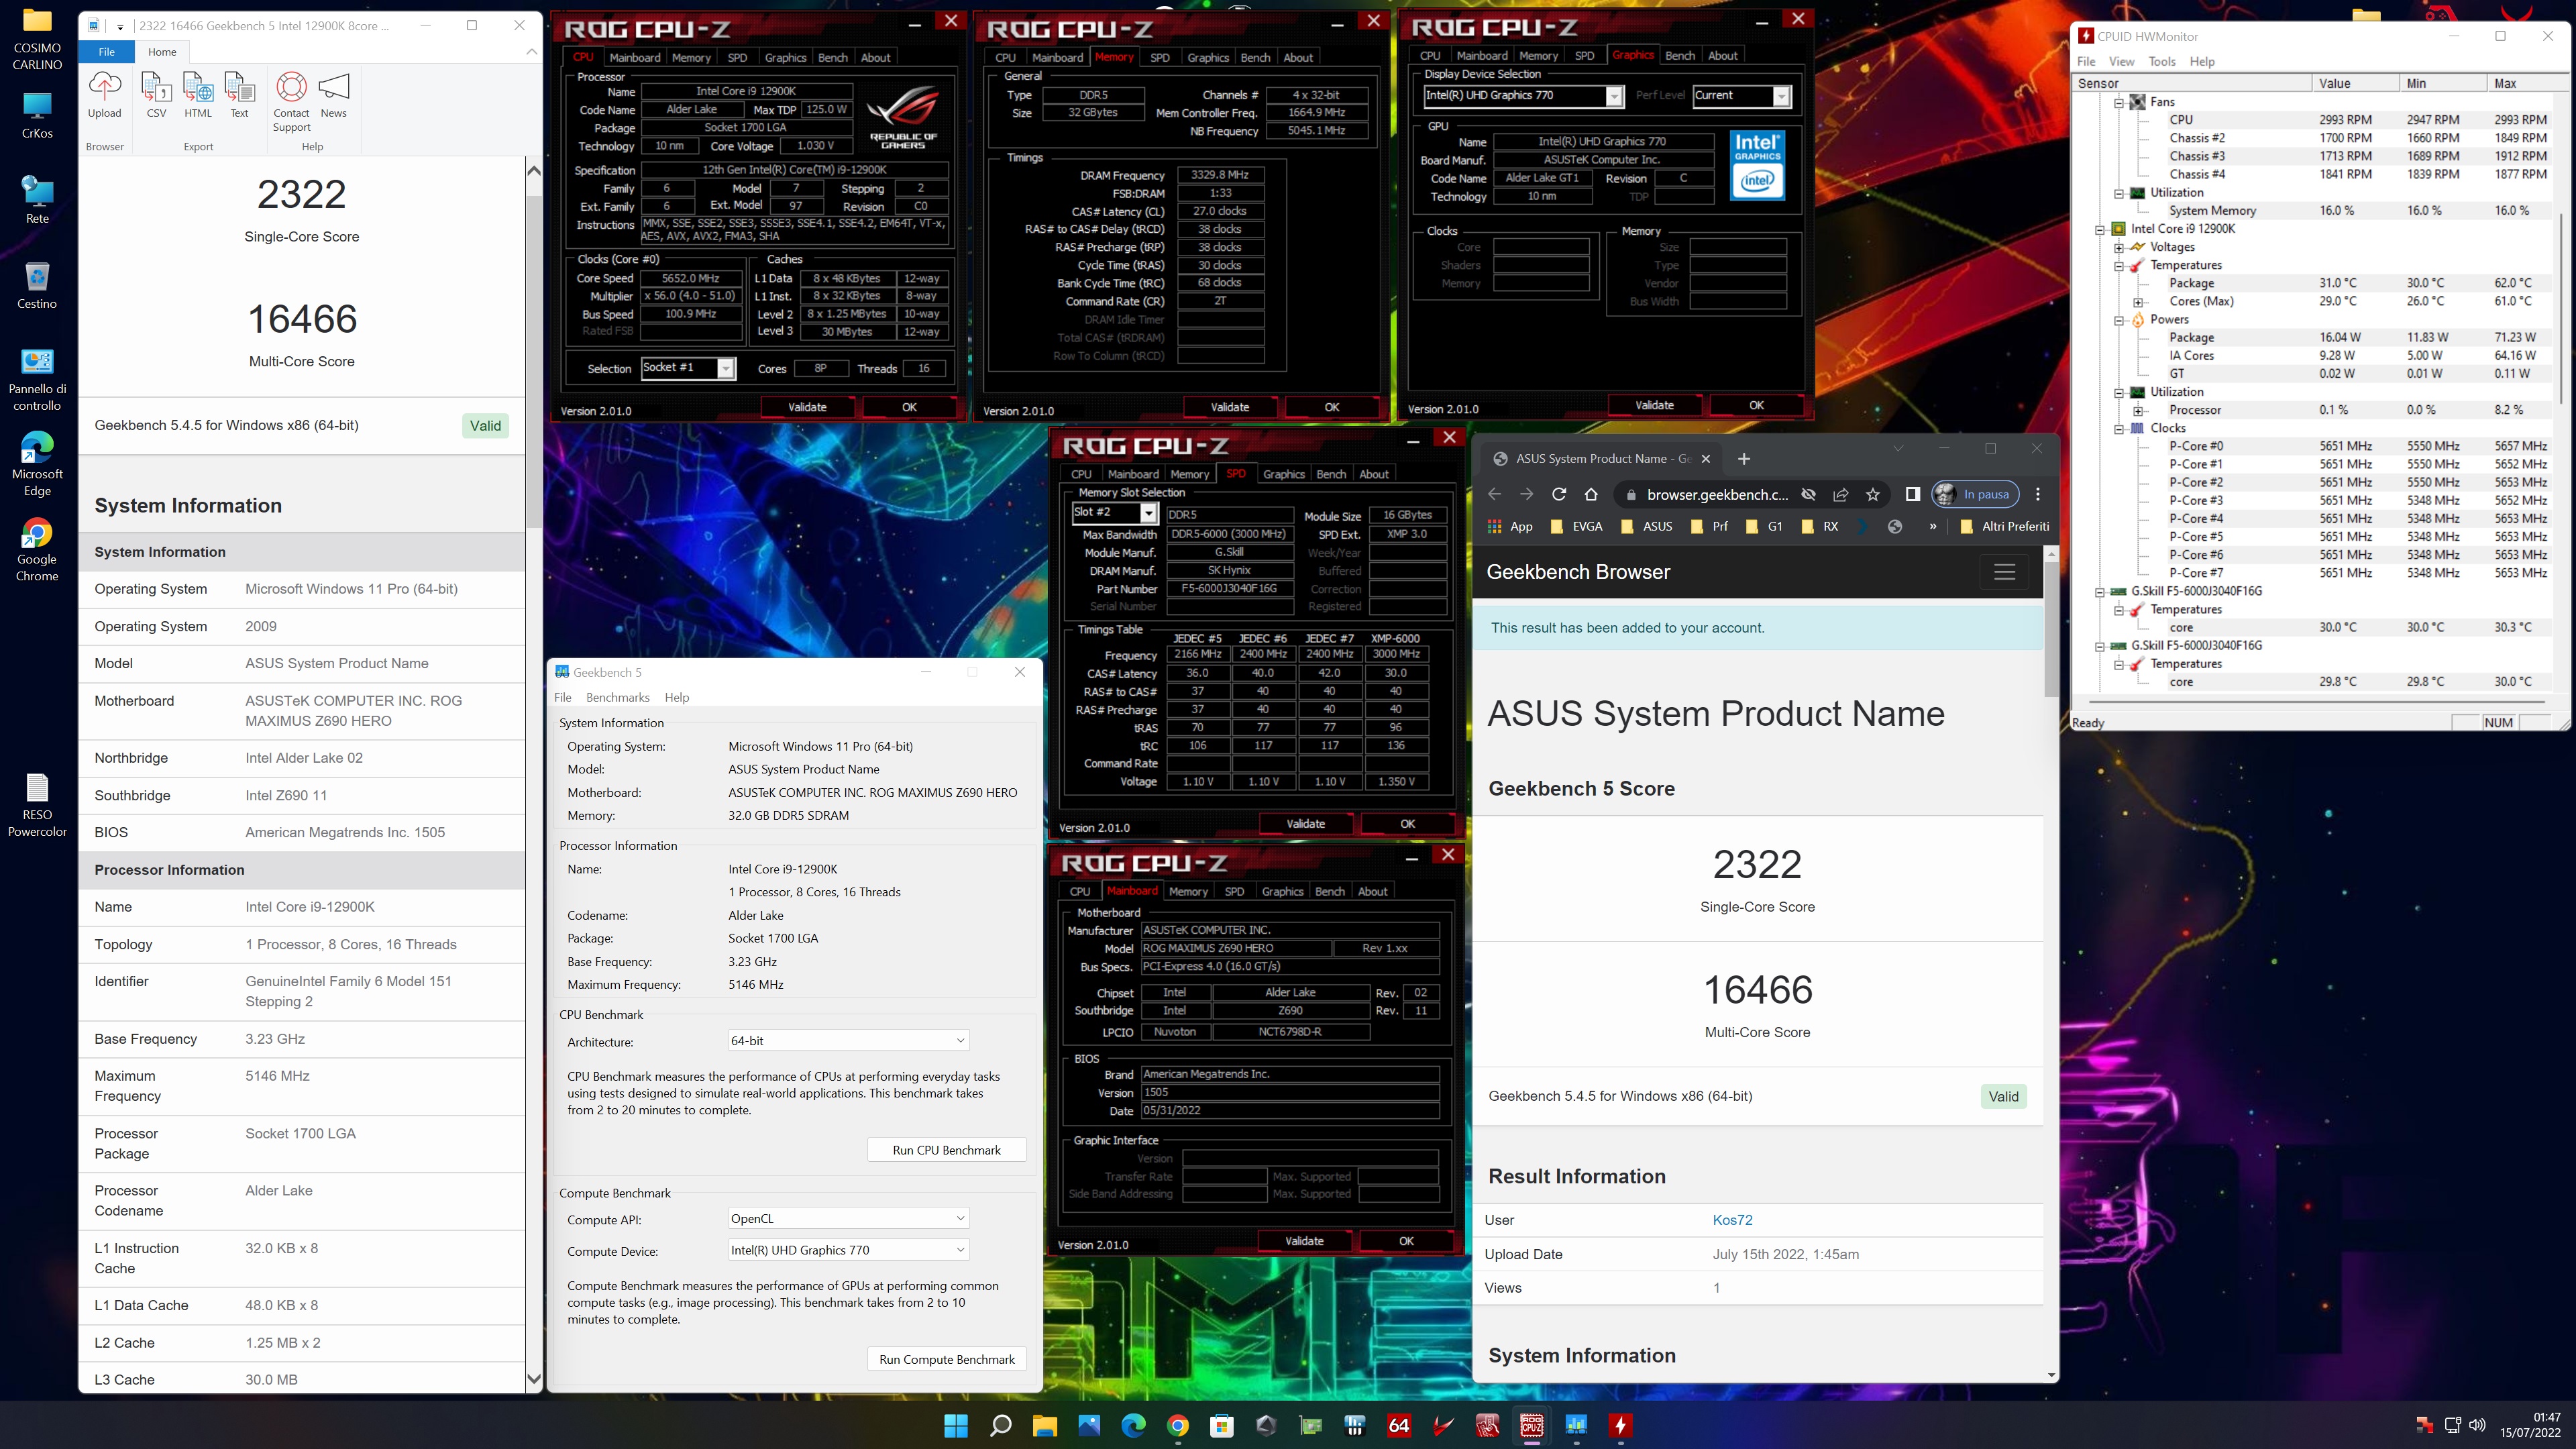2576x1449 pixels.
Task: Open the News icon in ribbon
Action: point(334,95)
